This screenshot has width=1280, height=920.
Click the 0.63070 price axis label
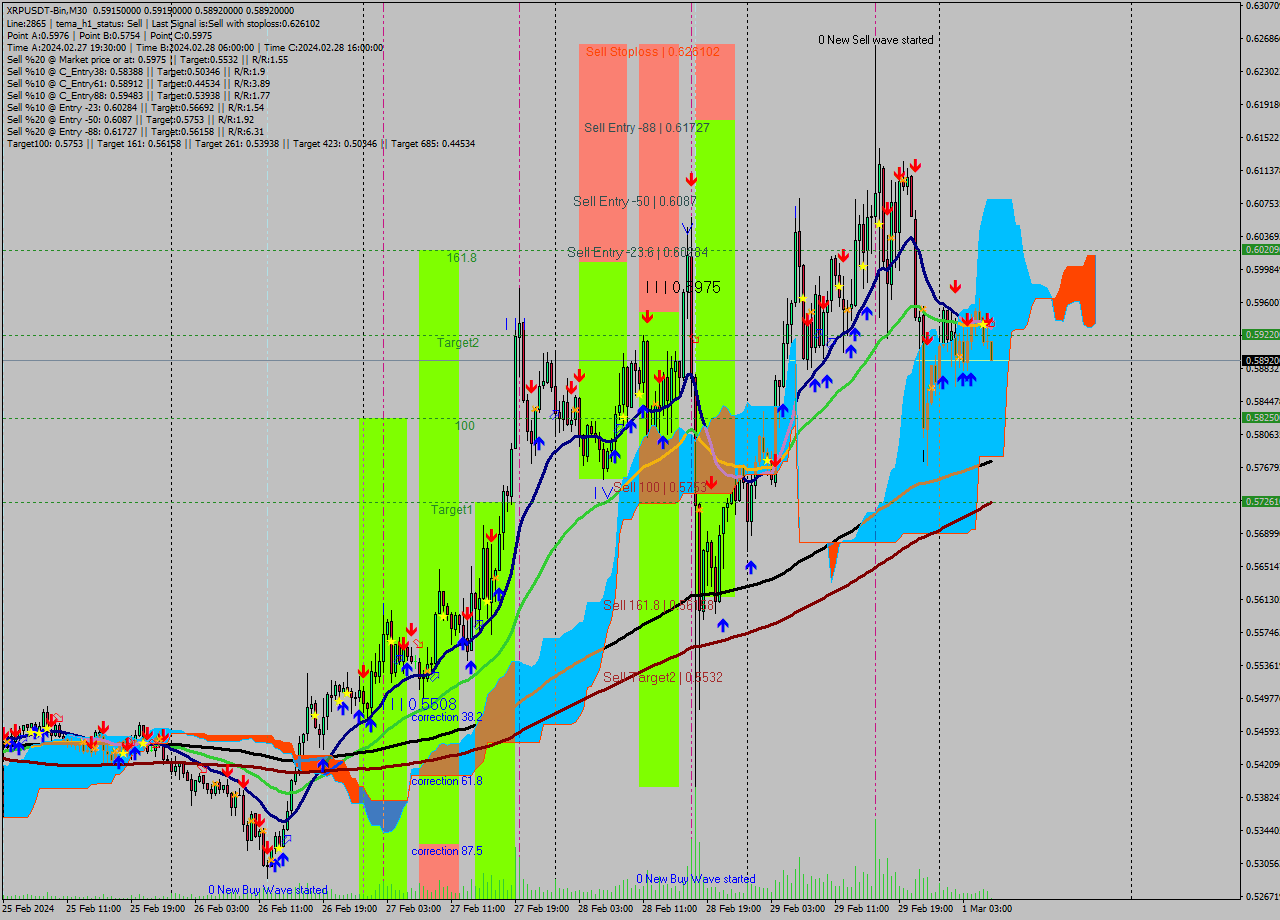[x=1262, y=6]
